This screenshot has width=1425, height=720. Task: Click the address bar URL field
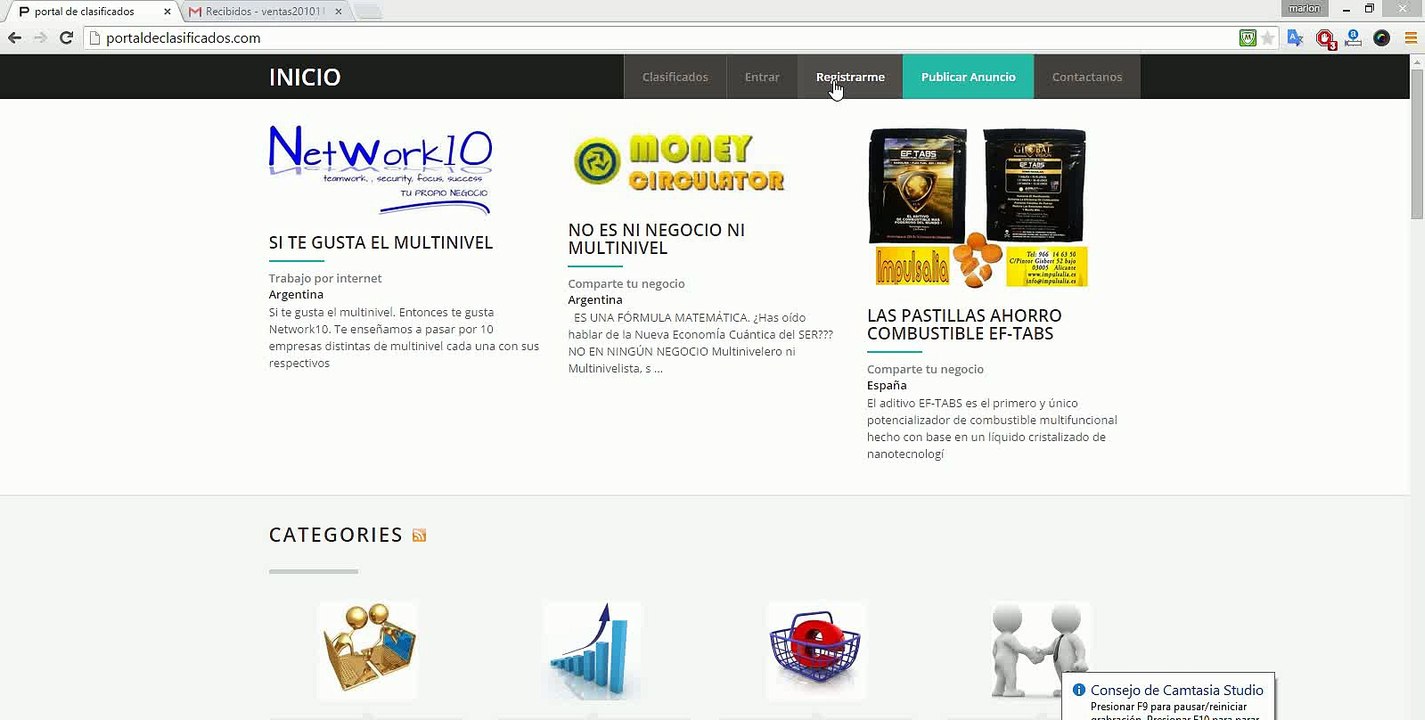point(660,38)
